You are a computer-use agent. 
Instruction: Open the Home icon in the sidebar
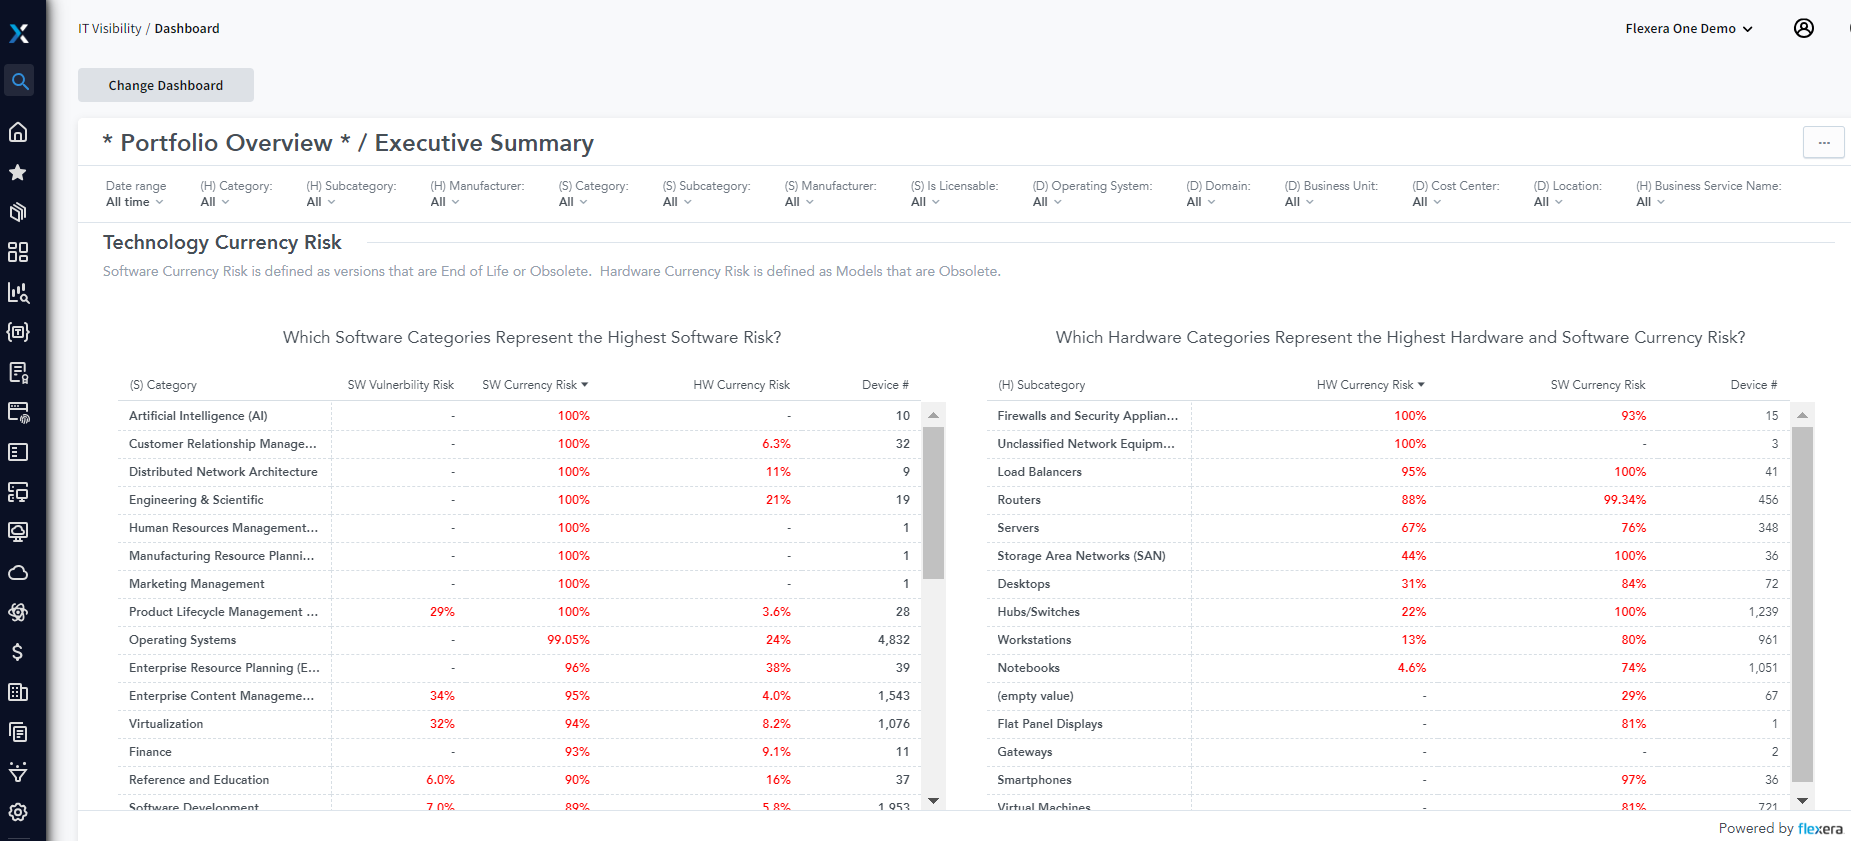click(18, 132)
